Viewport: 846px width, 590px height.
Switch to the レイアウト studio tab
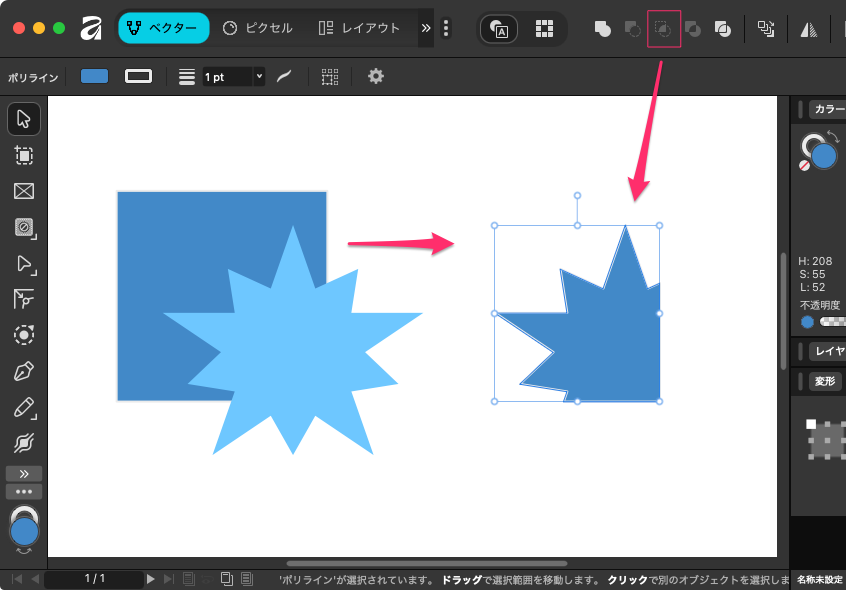(359, 28)
